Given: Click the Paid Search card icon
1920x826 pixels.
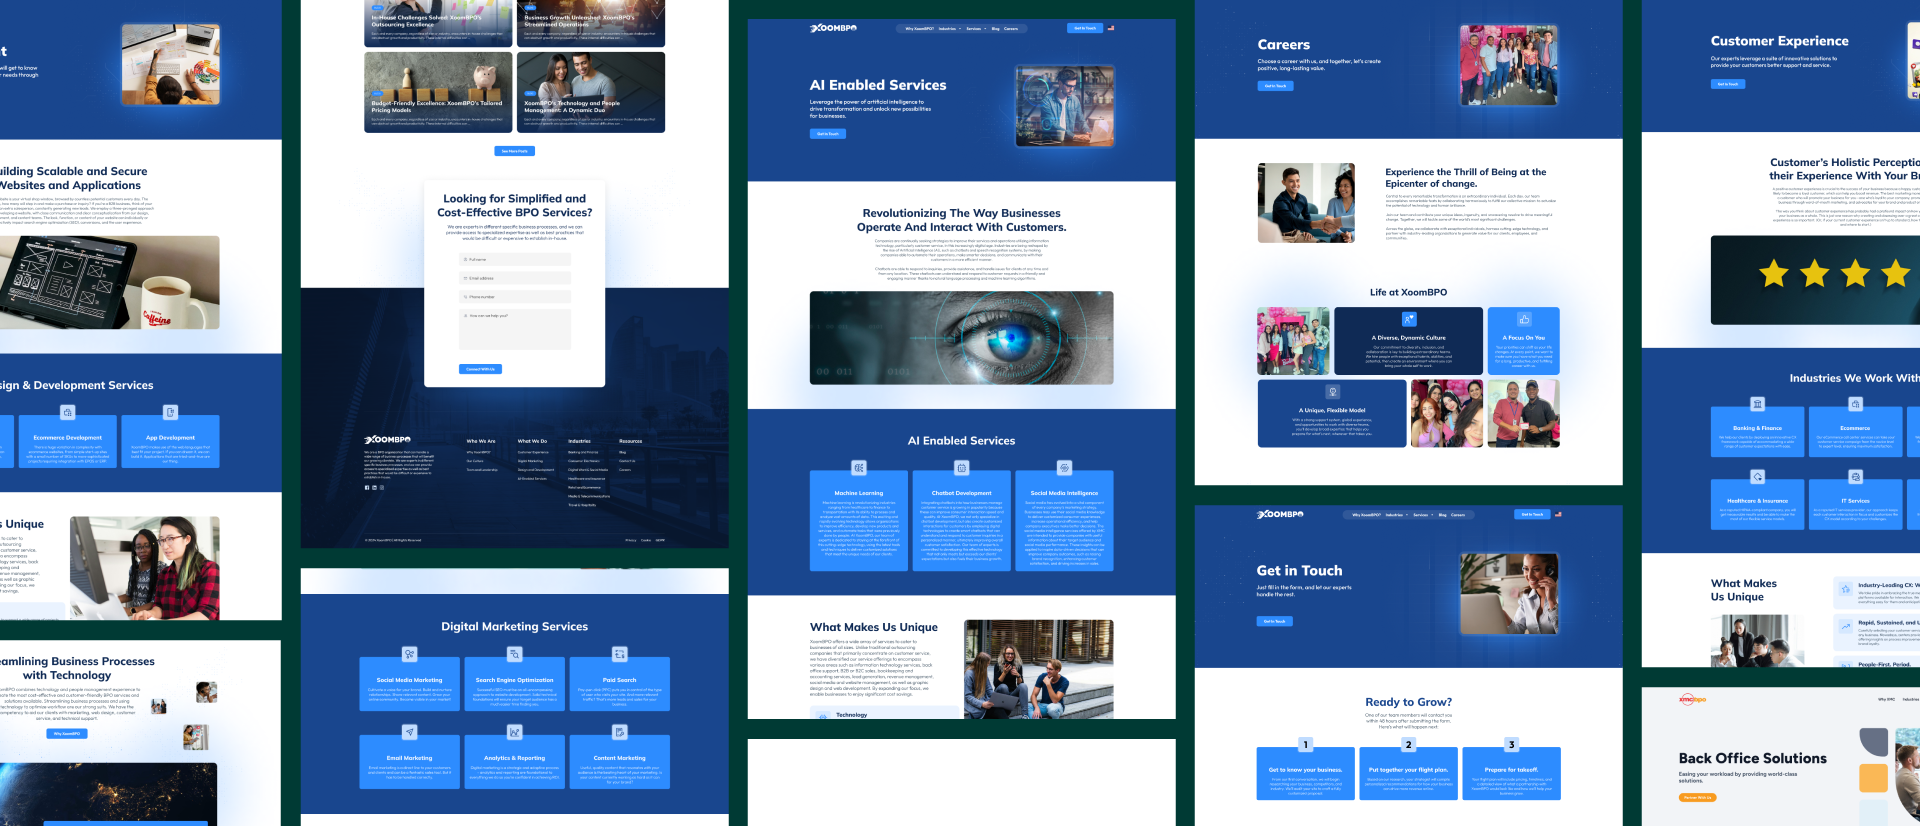Looking at the screenshot, I should [620, 654].
